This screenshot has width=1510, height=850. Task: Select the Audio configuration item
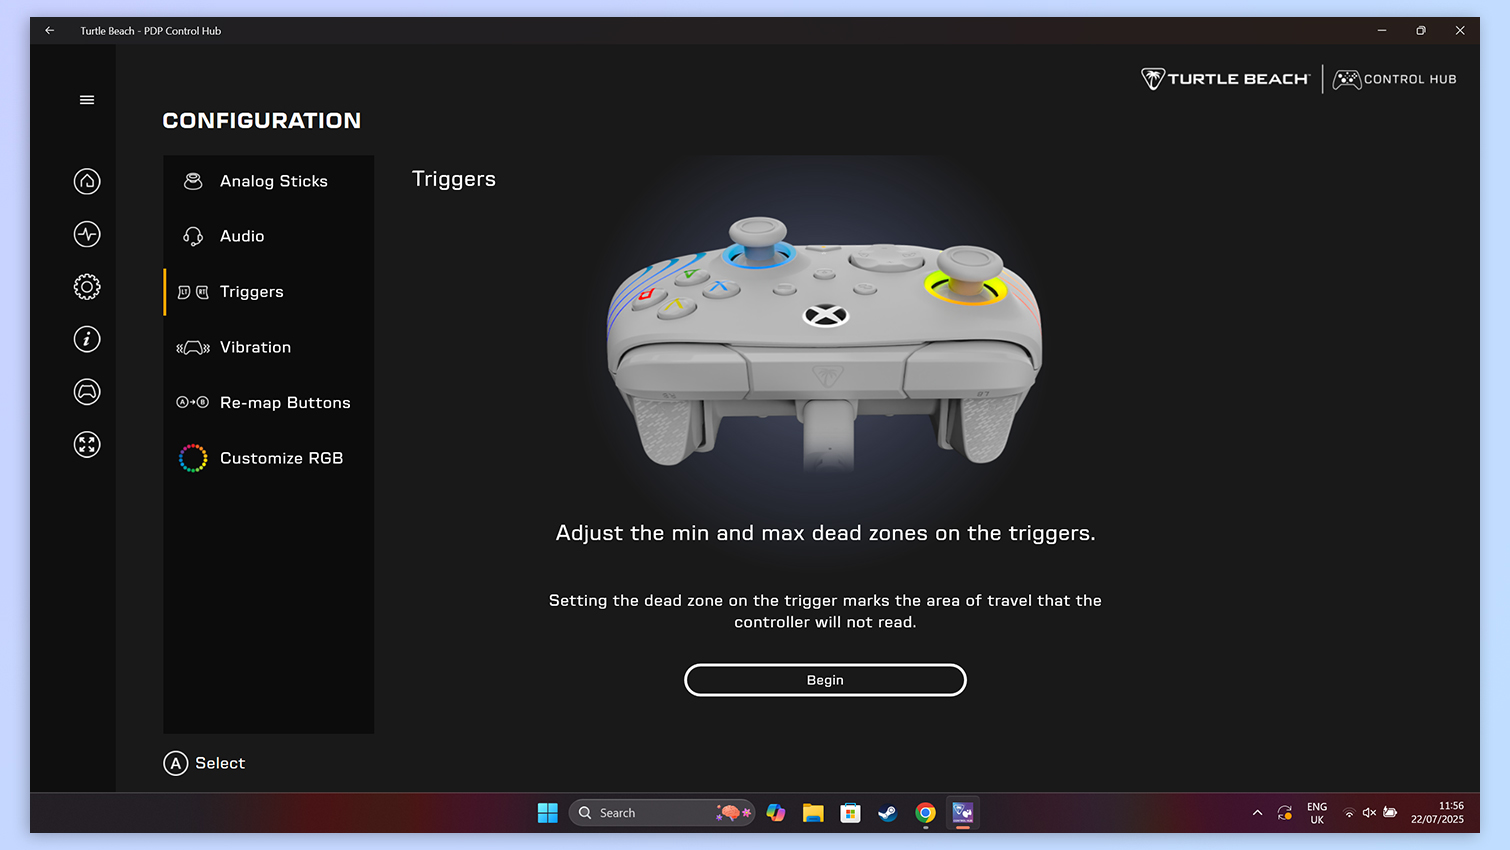click(242, 236)
